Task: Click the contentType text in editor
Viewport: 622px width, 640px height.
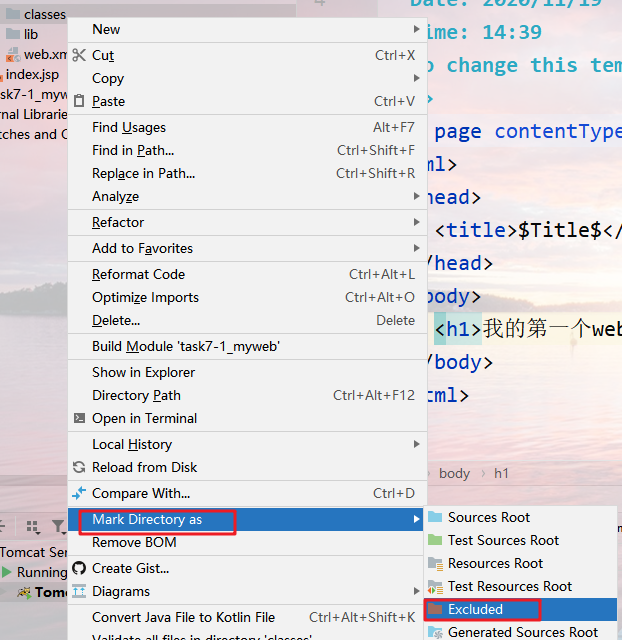Action: [558, 132]
